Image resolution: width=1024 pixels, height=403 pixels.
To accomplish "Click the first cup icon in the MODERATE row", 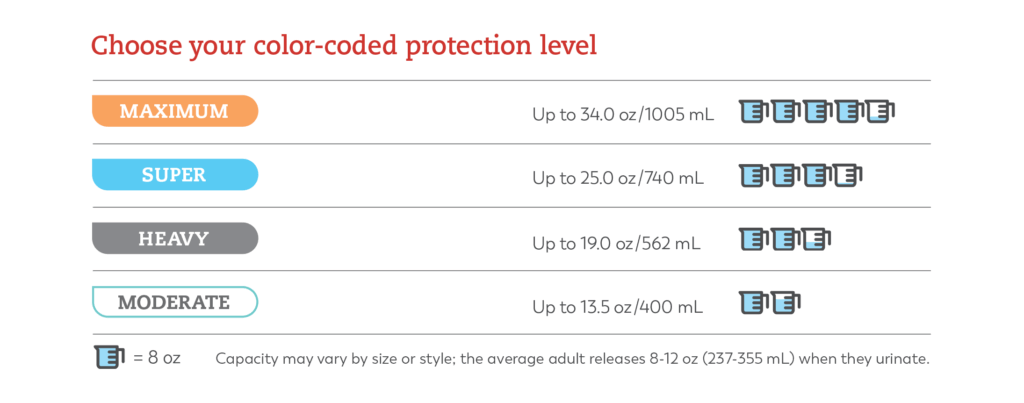I will point(754,302).
